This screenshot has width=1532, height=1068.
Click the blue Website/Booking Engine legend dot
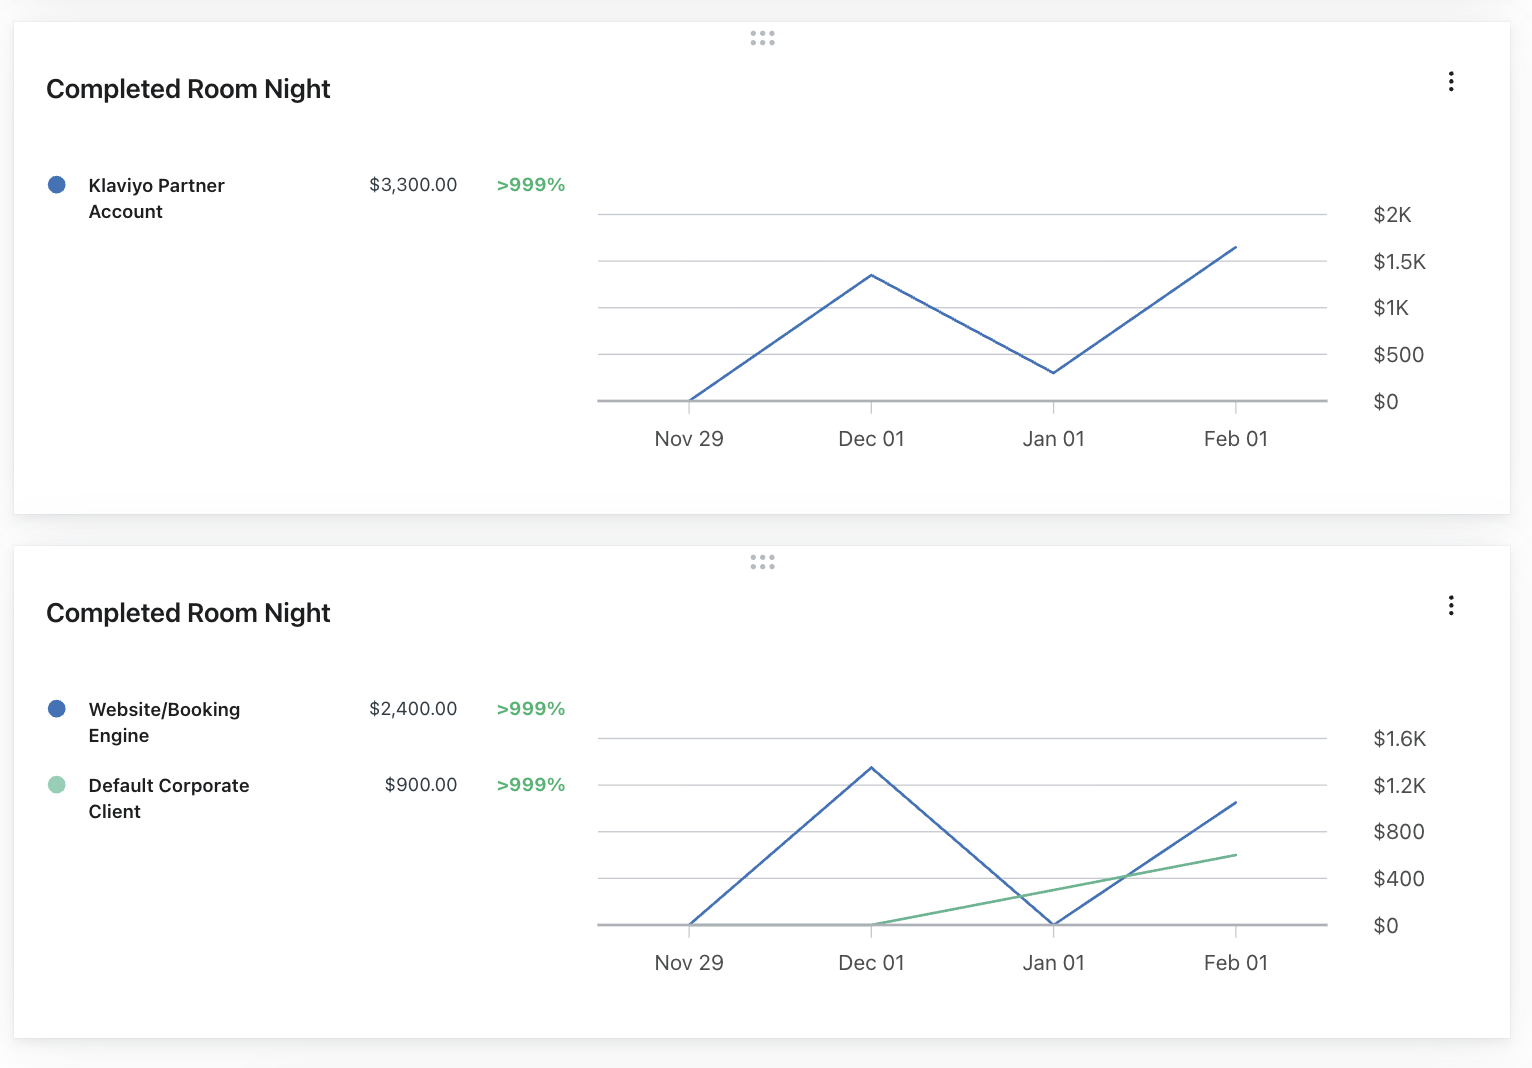57,709
